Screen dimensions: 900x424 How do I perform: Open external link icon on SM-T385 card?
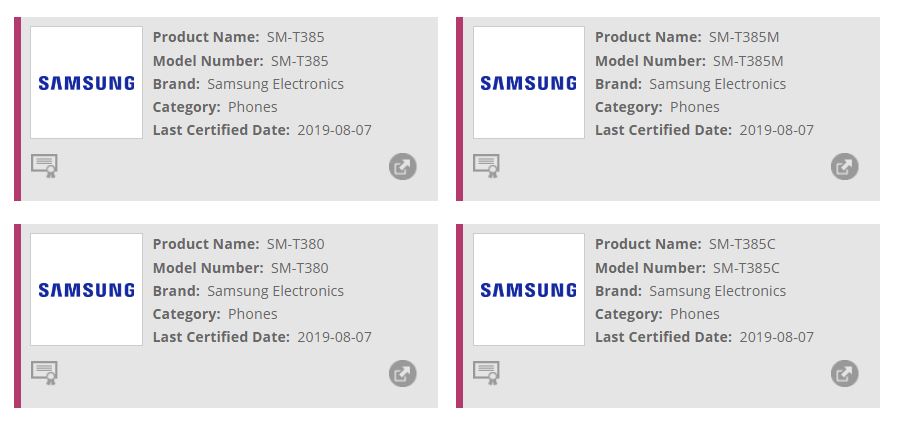pos(402,167)
